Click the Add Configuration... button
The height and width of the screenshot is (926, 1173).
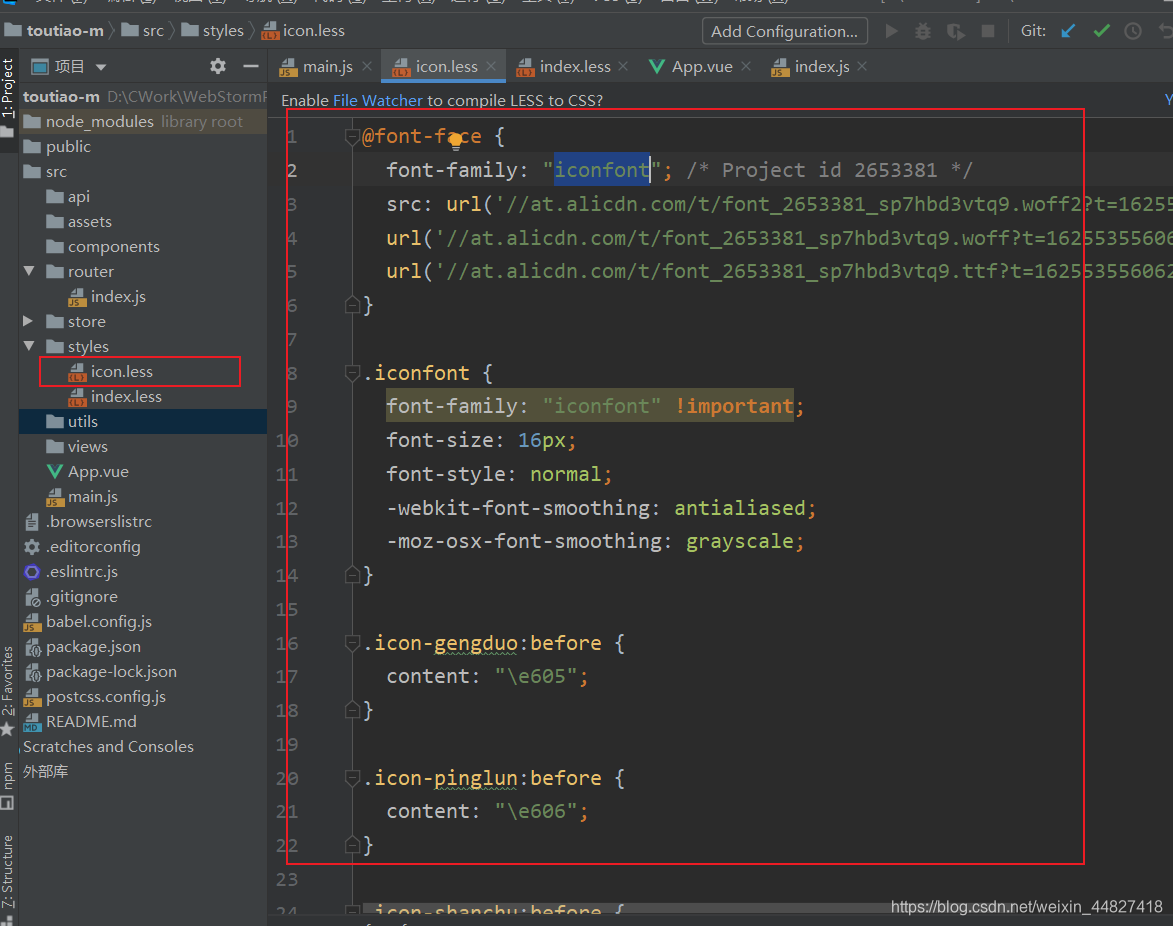pos(785,31)
